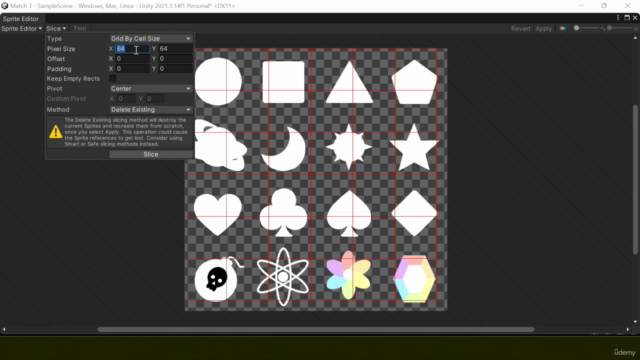Image resolution: width=640 pixels, height=360 pixels.
Task: Click the Custom Pivot Y field
Action: [x=155, y=99]
